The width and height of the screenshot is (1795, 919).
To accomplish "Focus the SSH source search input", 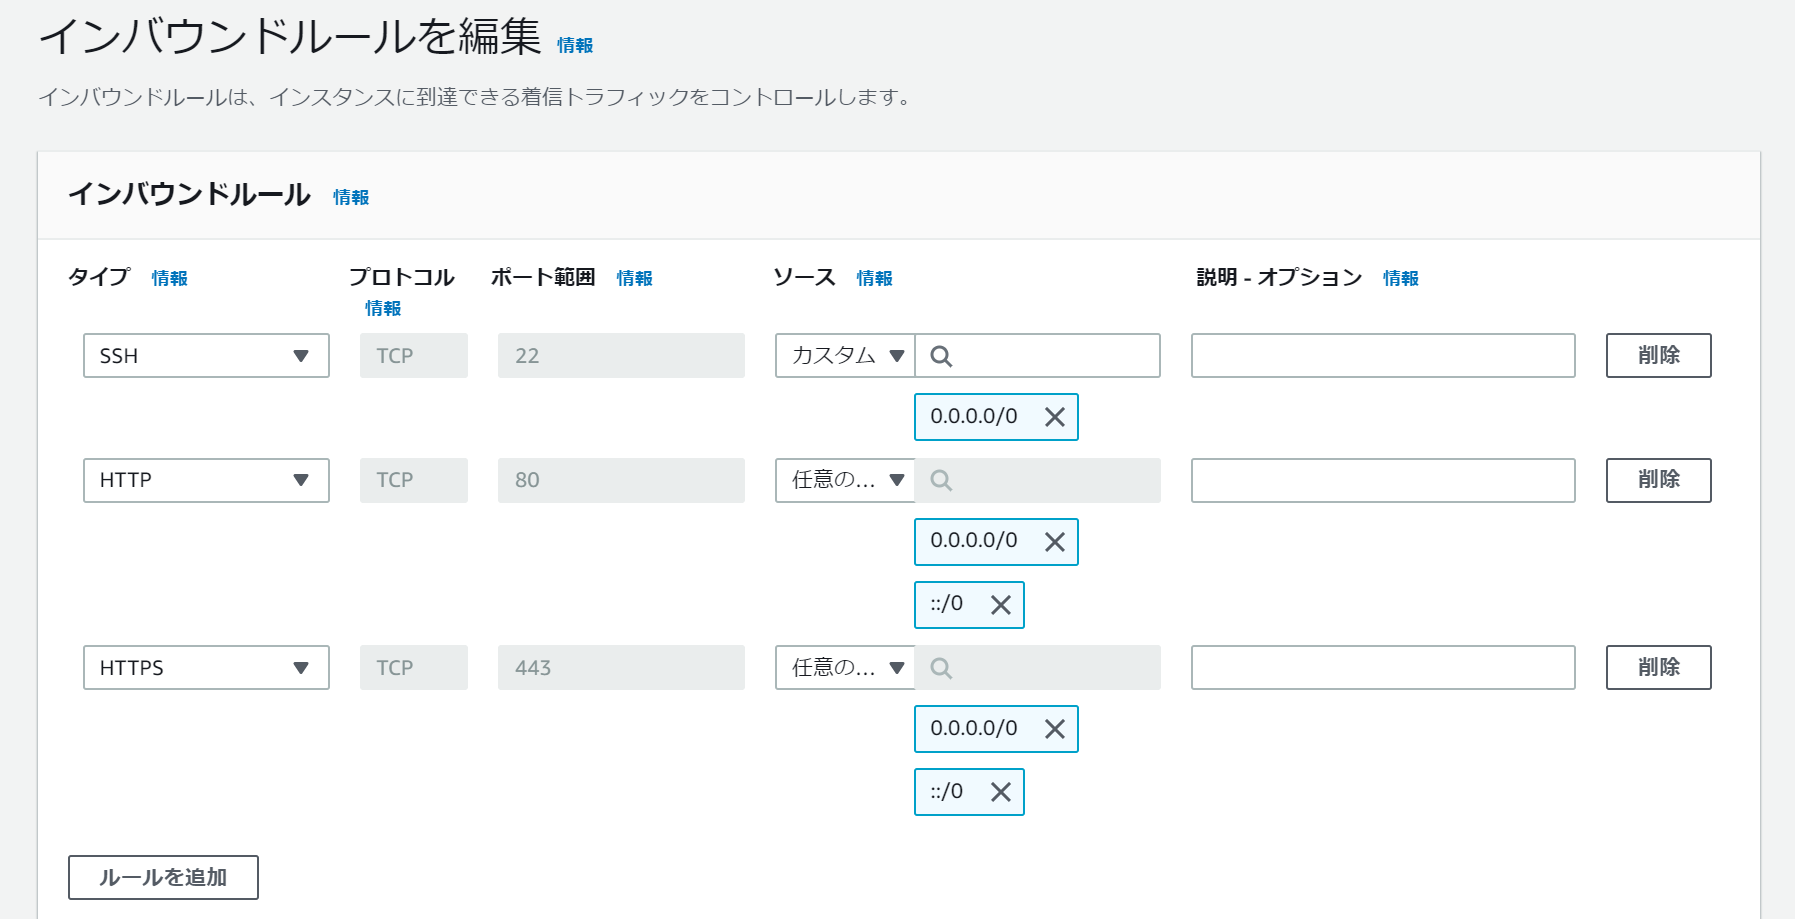I will [x=1052, y=356].
